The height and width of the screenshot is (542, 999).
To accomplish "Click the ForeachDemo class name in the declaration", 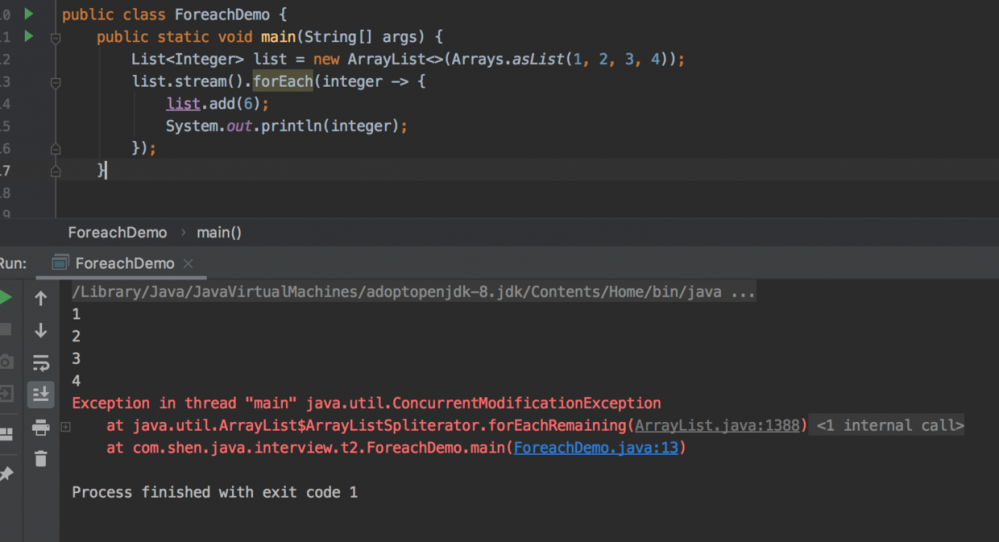I will (222, 14).
